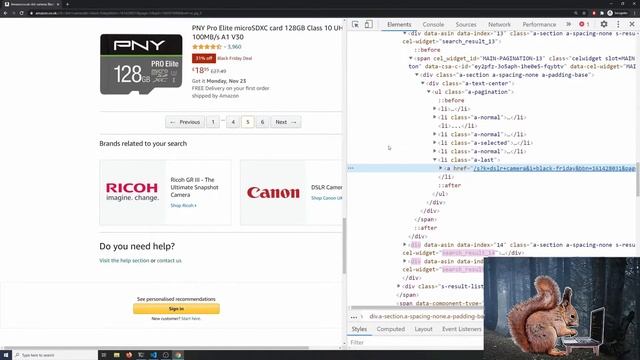Expand the div data-index 14 node
Image resolution: width=640 pixels, height=360 pixels.
tap(405, 245)
